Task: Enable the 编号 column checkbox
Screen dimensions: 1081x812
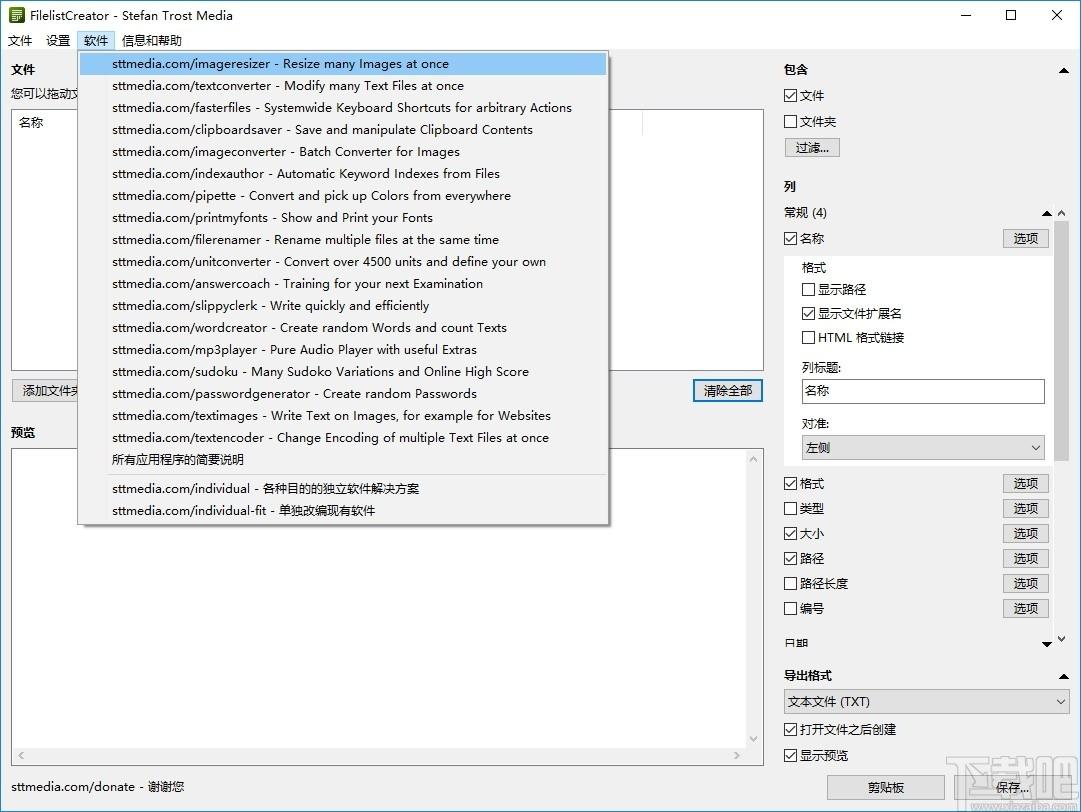Action: (x=791, y=609)
